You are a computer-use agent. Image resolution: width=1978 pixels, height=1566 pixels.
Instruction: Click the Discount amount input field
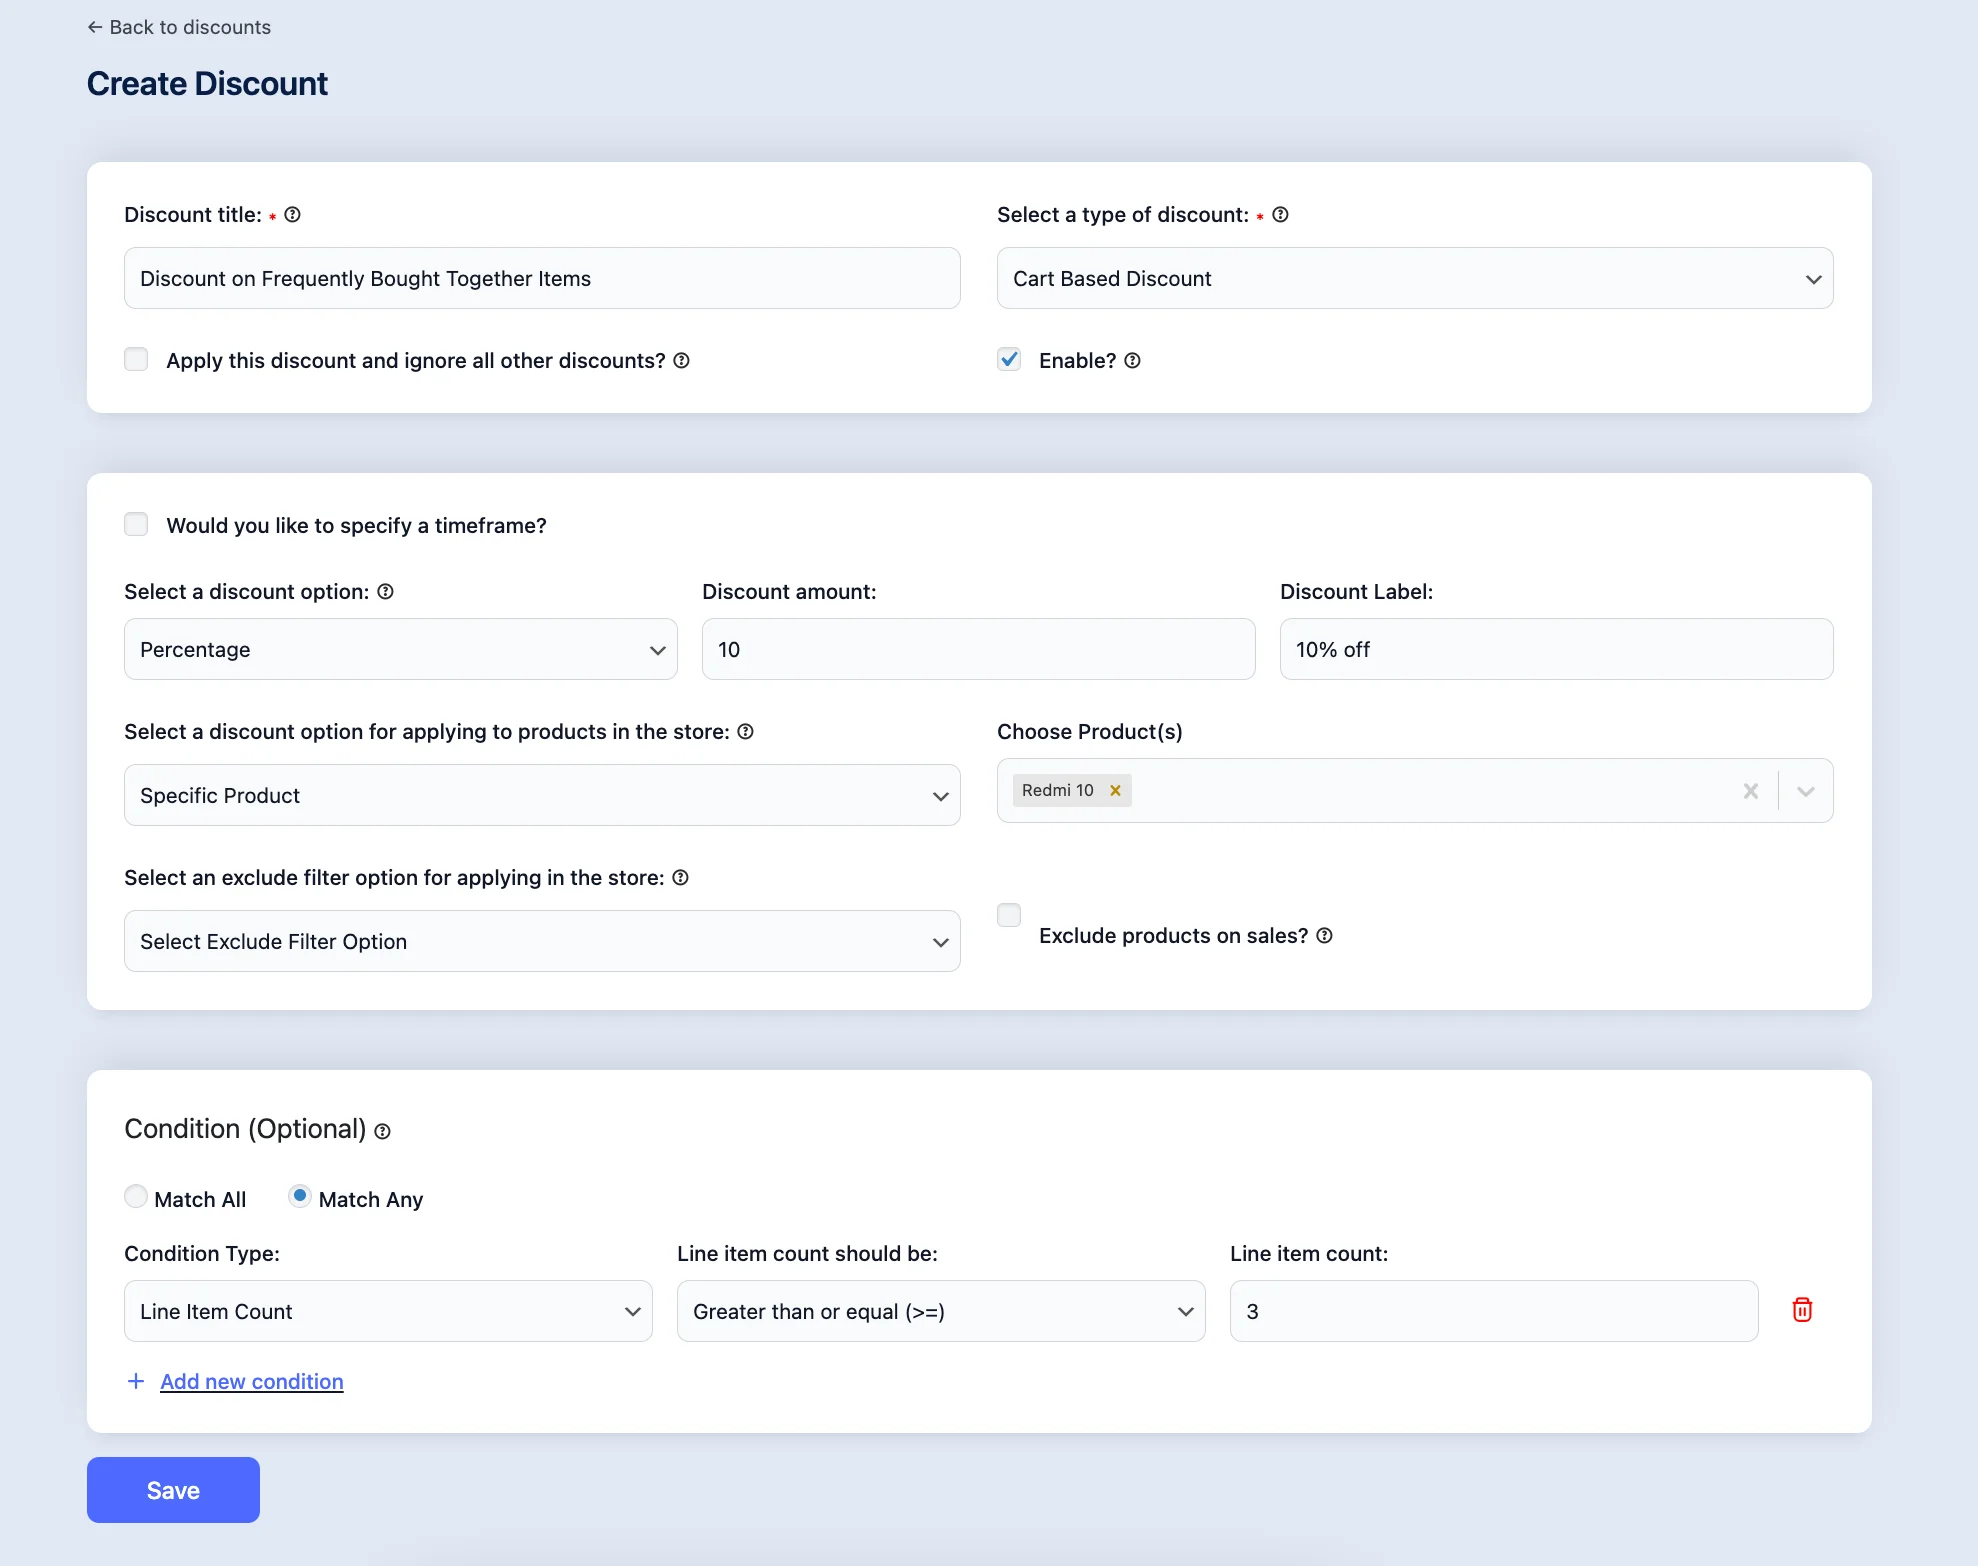coord(977,650)
